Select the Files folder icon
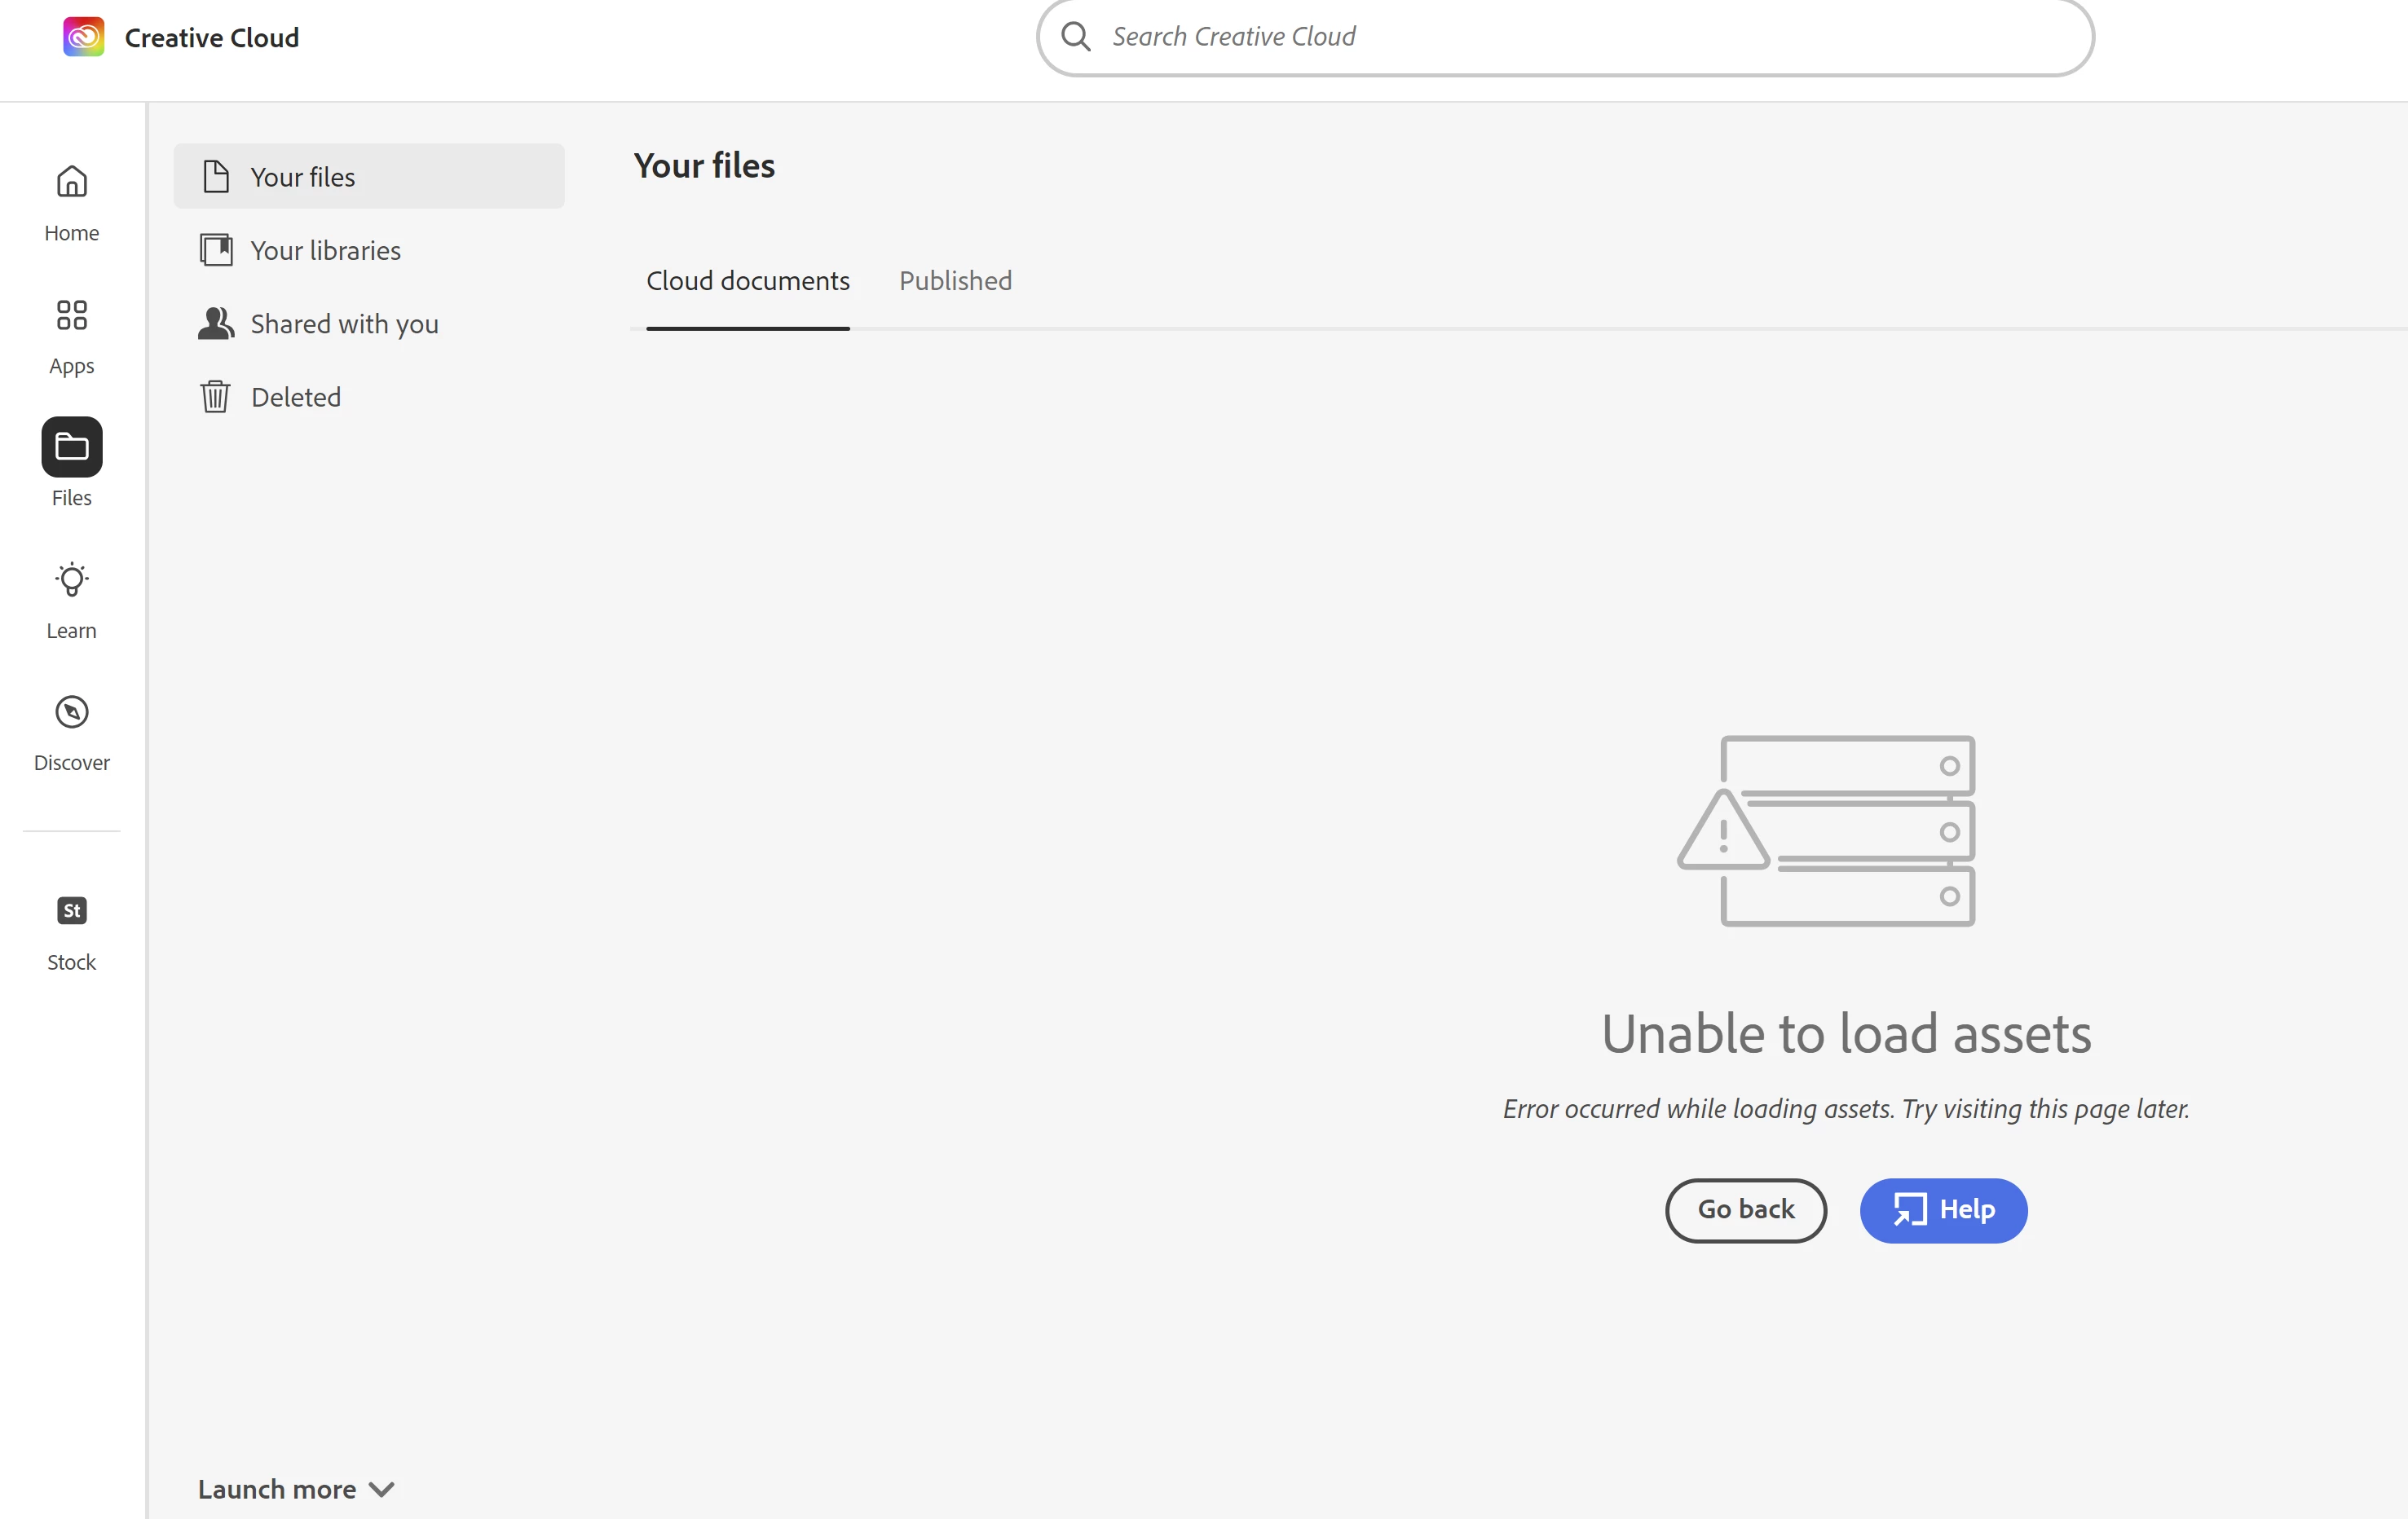 tap(71, 447)
